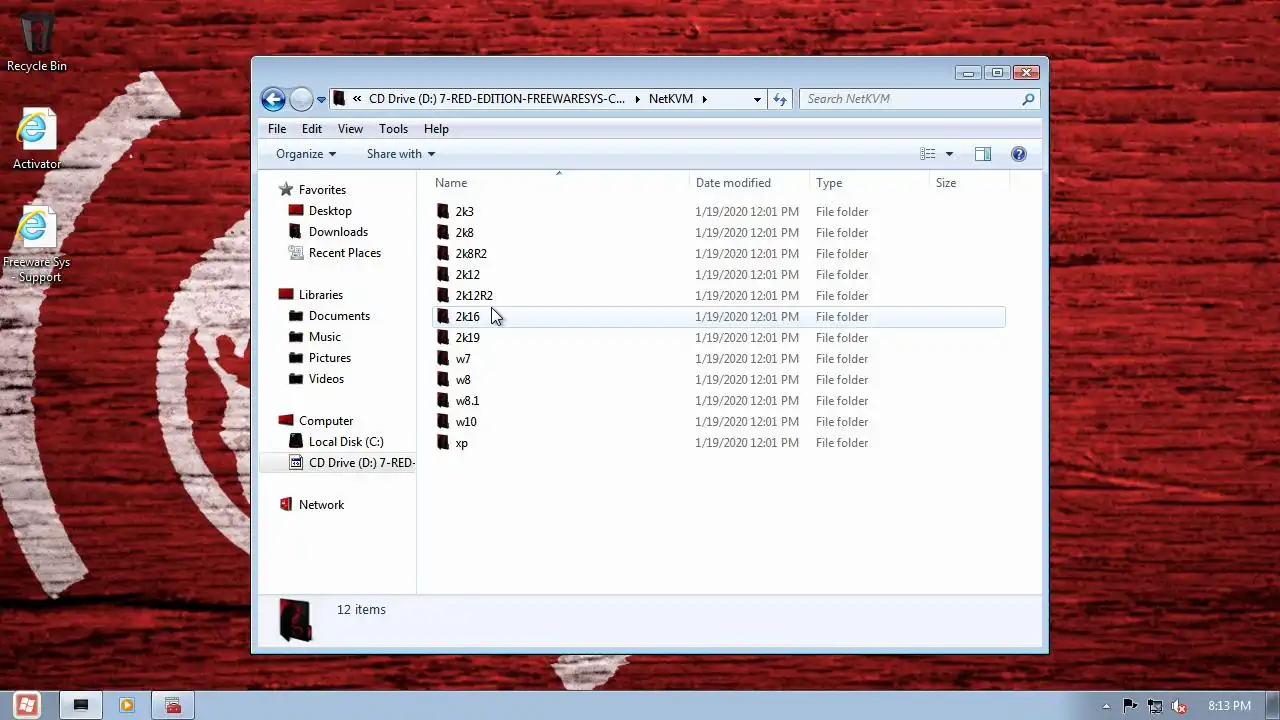
Task: Select Favorites in the navigation pane
Action: [322, 190]
